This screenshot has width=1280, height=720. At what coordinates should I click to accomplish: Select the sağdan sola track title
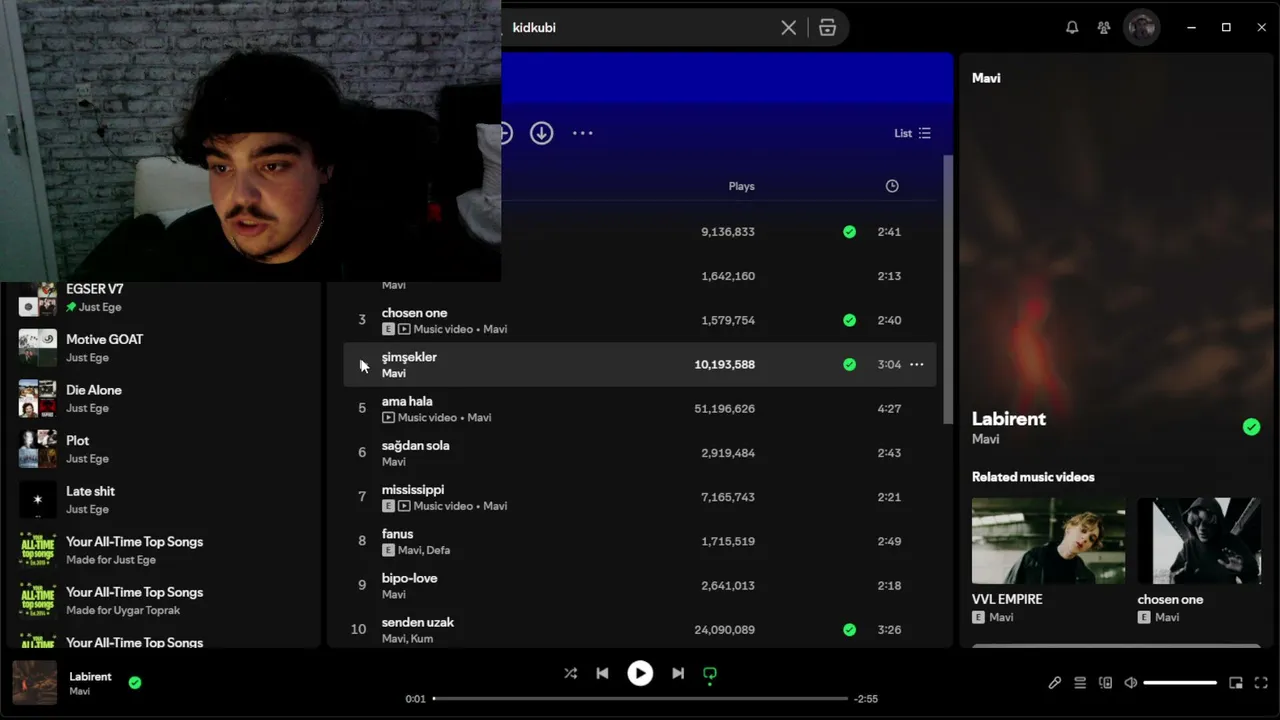click(415, 445)
